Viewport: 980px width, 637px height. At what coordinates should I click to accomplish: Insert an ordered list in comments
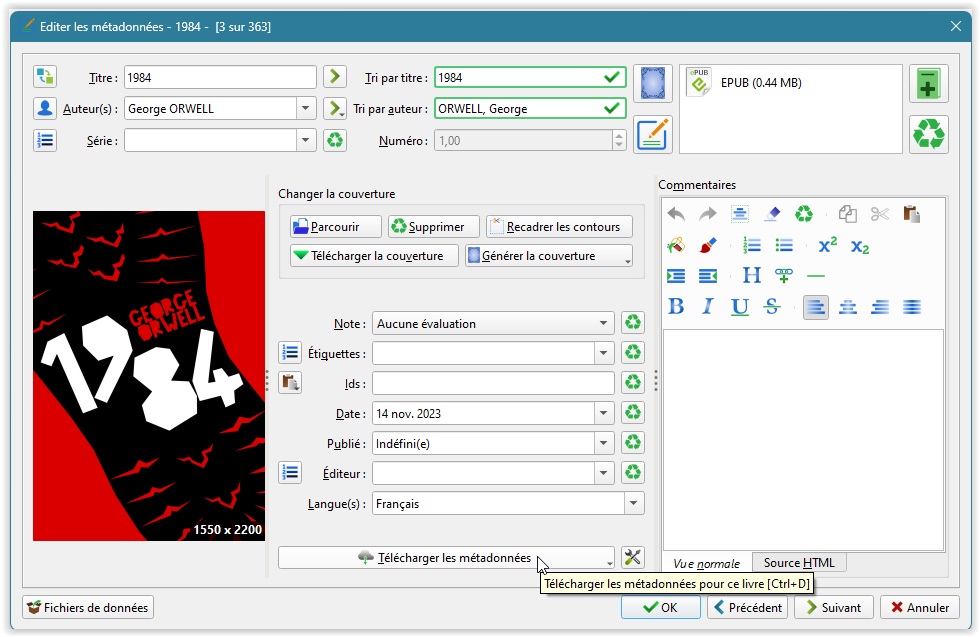pyautogui.click(x=752, y=245)
